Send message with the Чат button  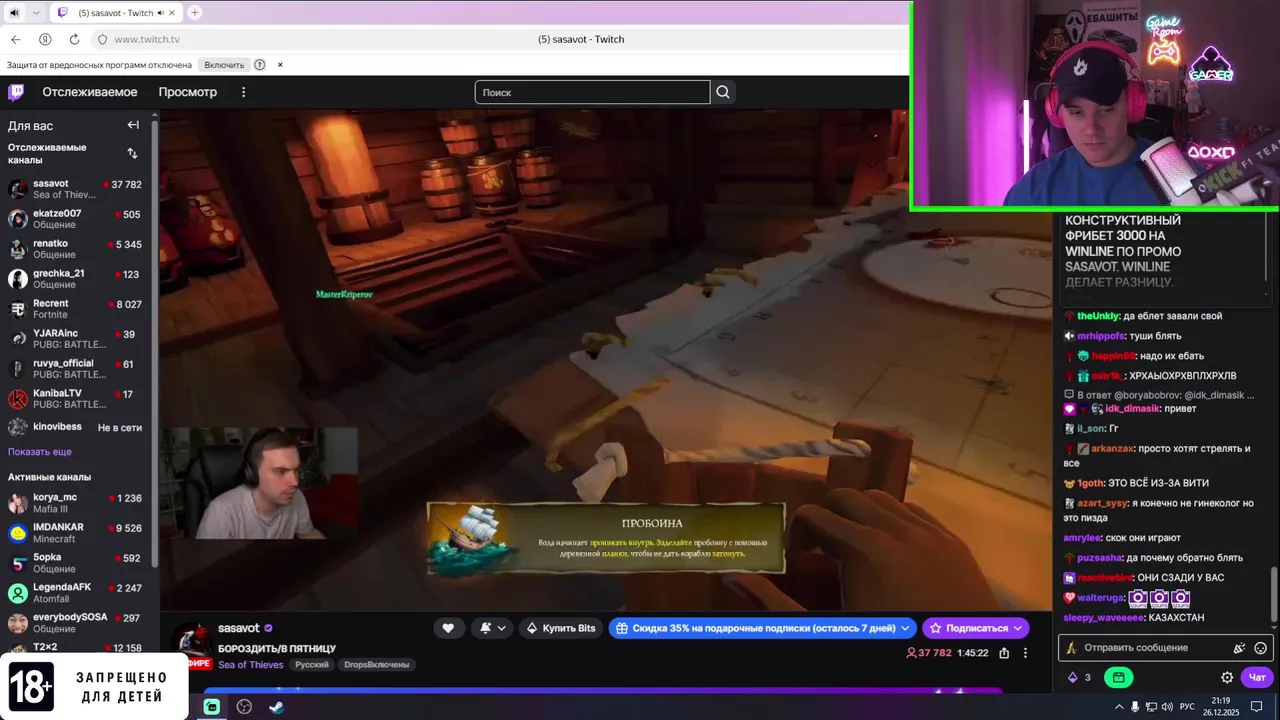[x=1258, y=677]
